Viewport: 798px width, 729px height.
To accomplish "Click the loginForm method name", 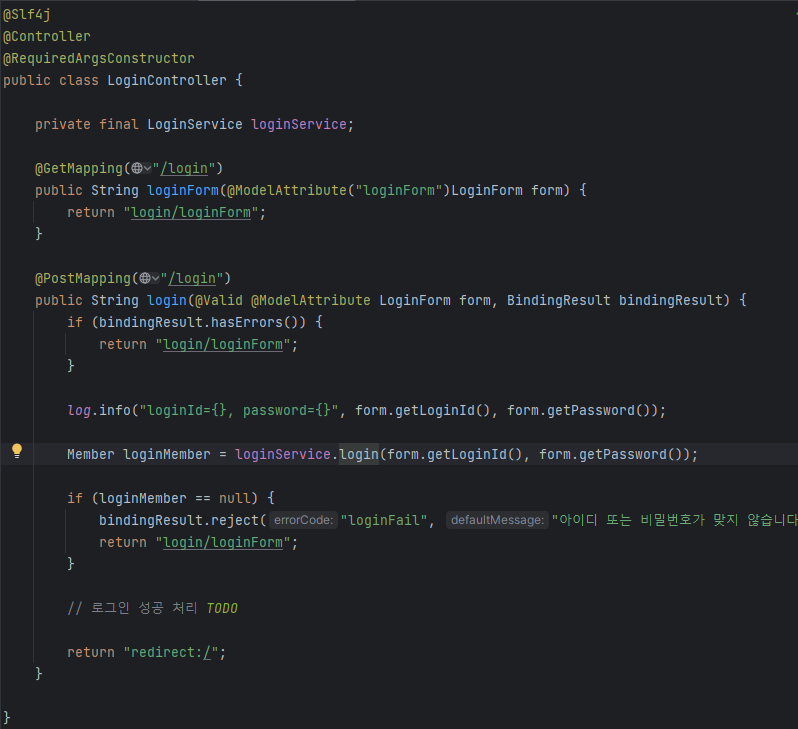I will point(183,190).
